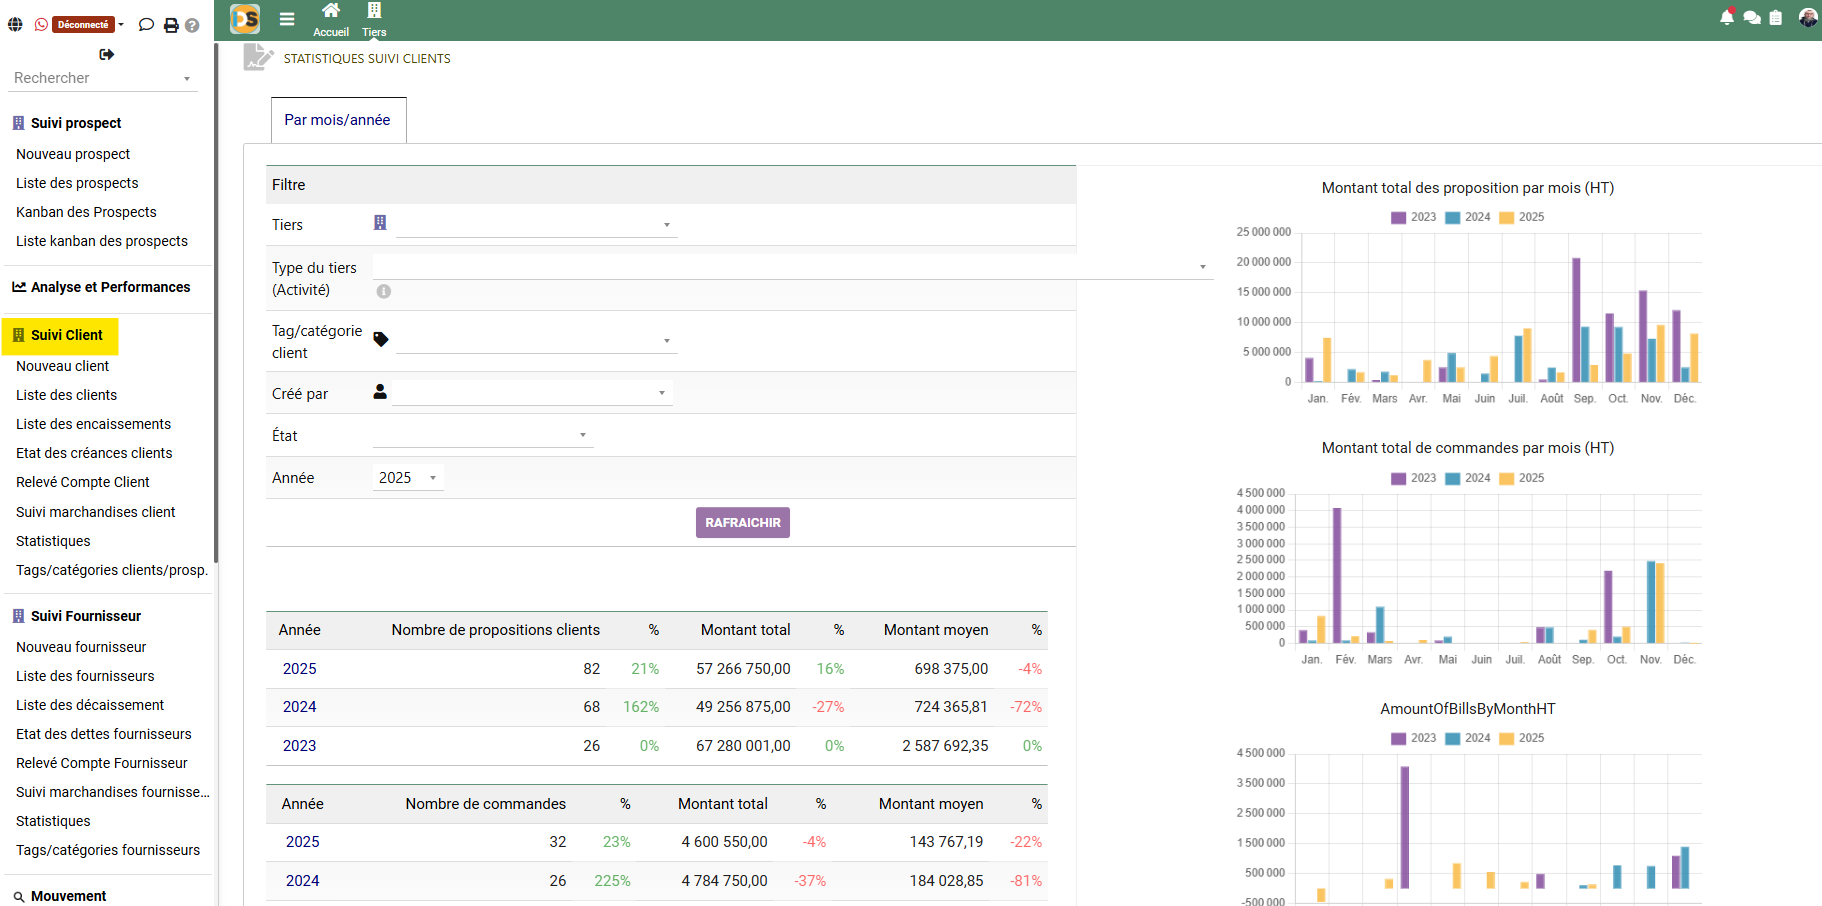The height and width of the screenshot is (906, 1822).
Task: Select the globe language icon
Action: coord(15,23)
